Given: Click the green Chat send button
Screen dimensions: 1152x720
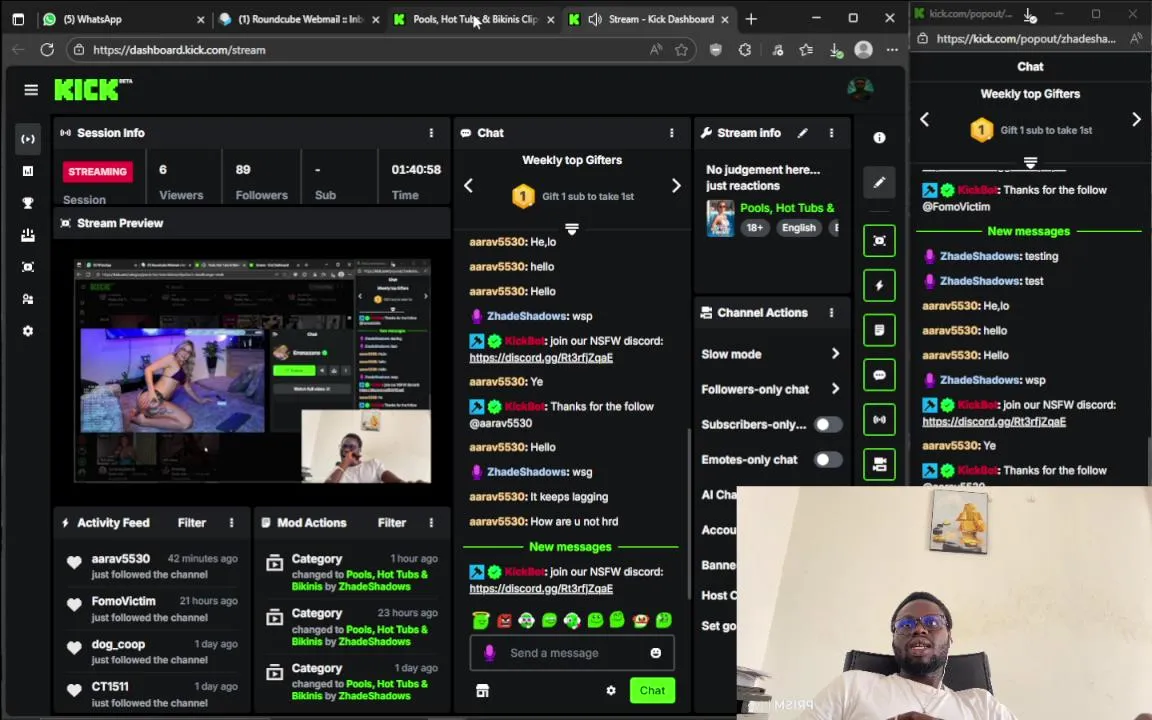Looking at the screenshot, I should pyautogui.click(x=652, y=691).
